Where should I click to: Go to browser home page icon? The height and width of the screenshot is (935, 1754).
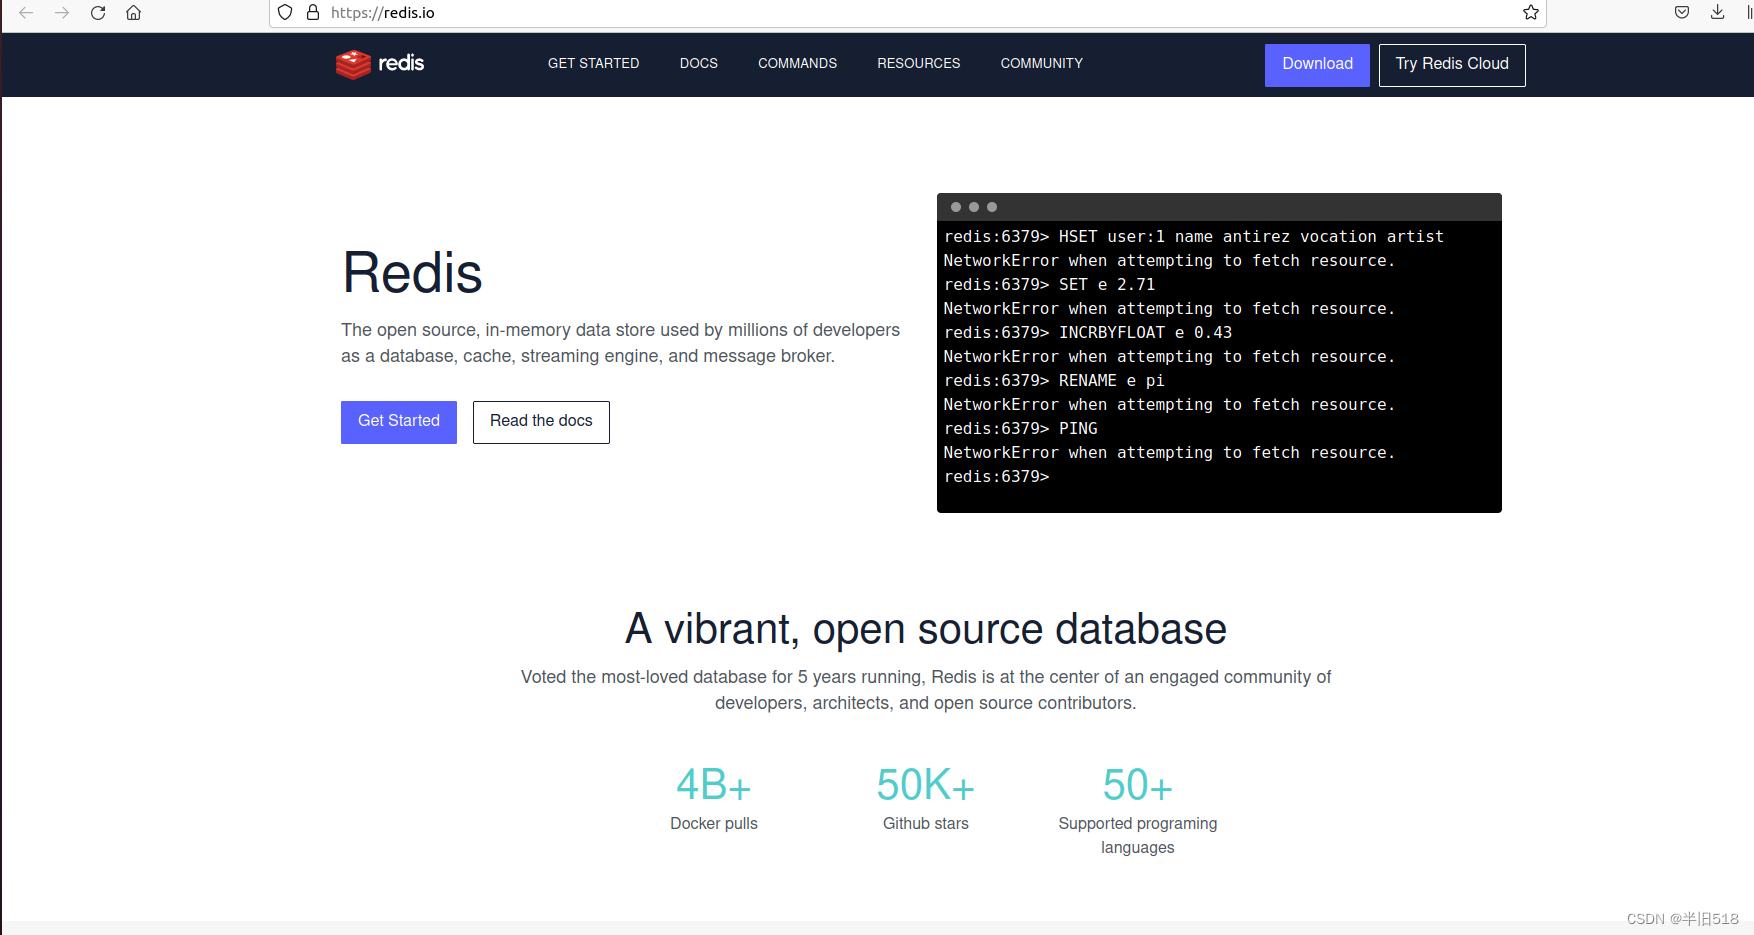click(x=133, y=13)
